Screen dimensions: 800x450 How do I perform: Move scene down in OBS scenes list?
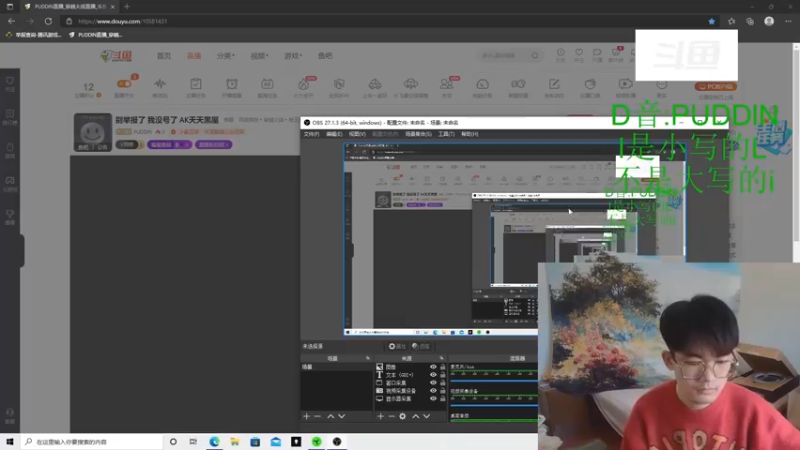coord(342,416)
